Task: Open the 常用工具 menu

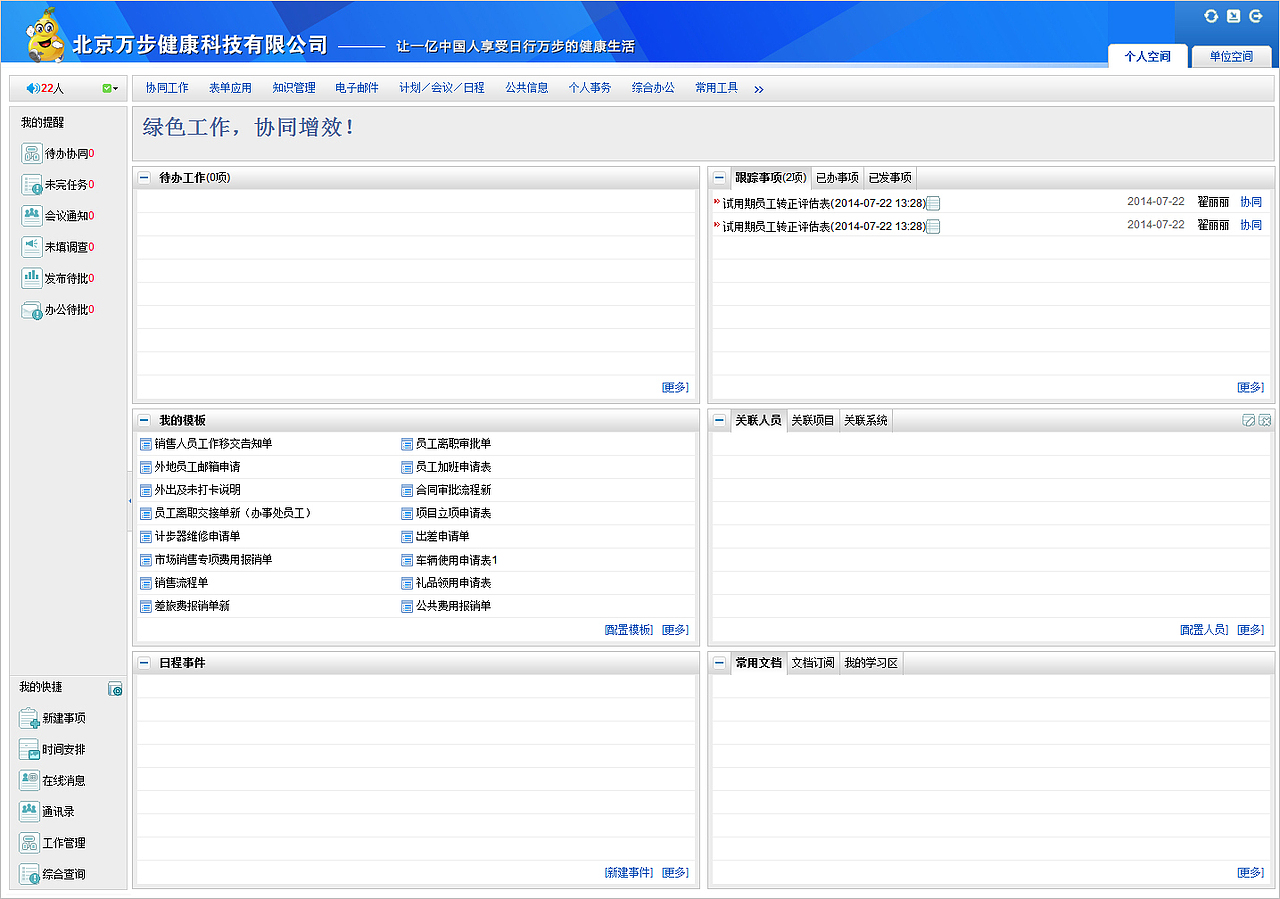Action: coord(717,88)
